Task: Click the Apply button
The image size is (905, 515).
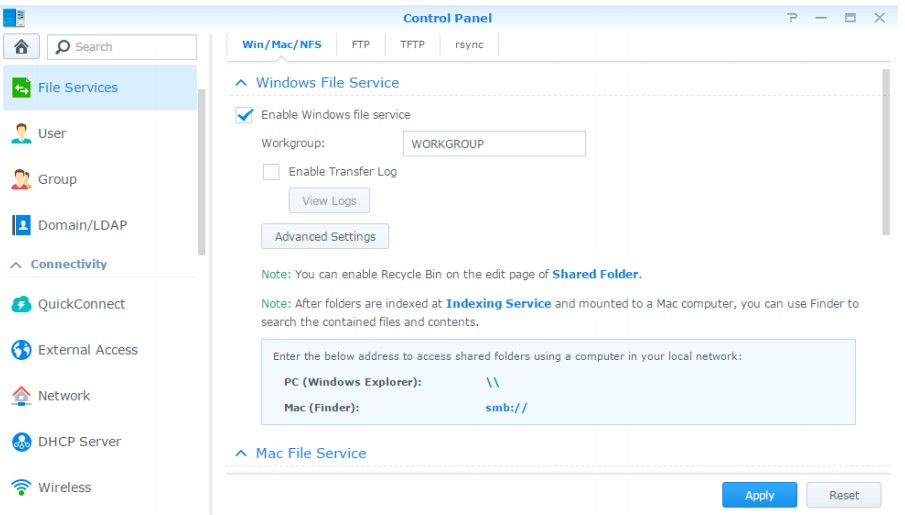Action: [760, 495]
